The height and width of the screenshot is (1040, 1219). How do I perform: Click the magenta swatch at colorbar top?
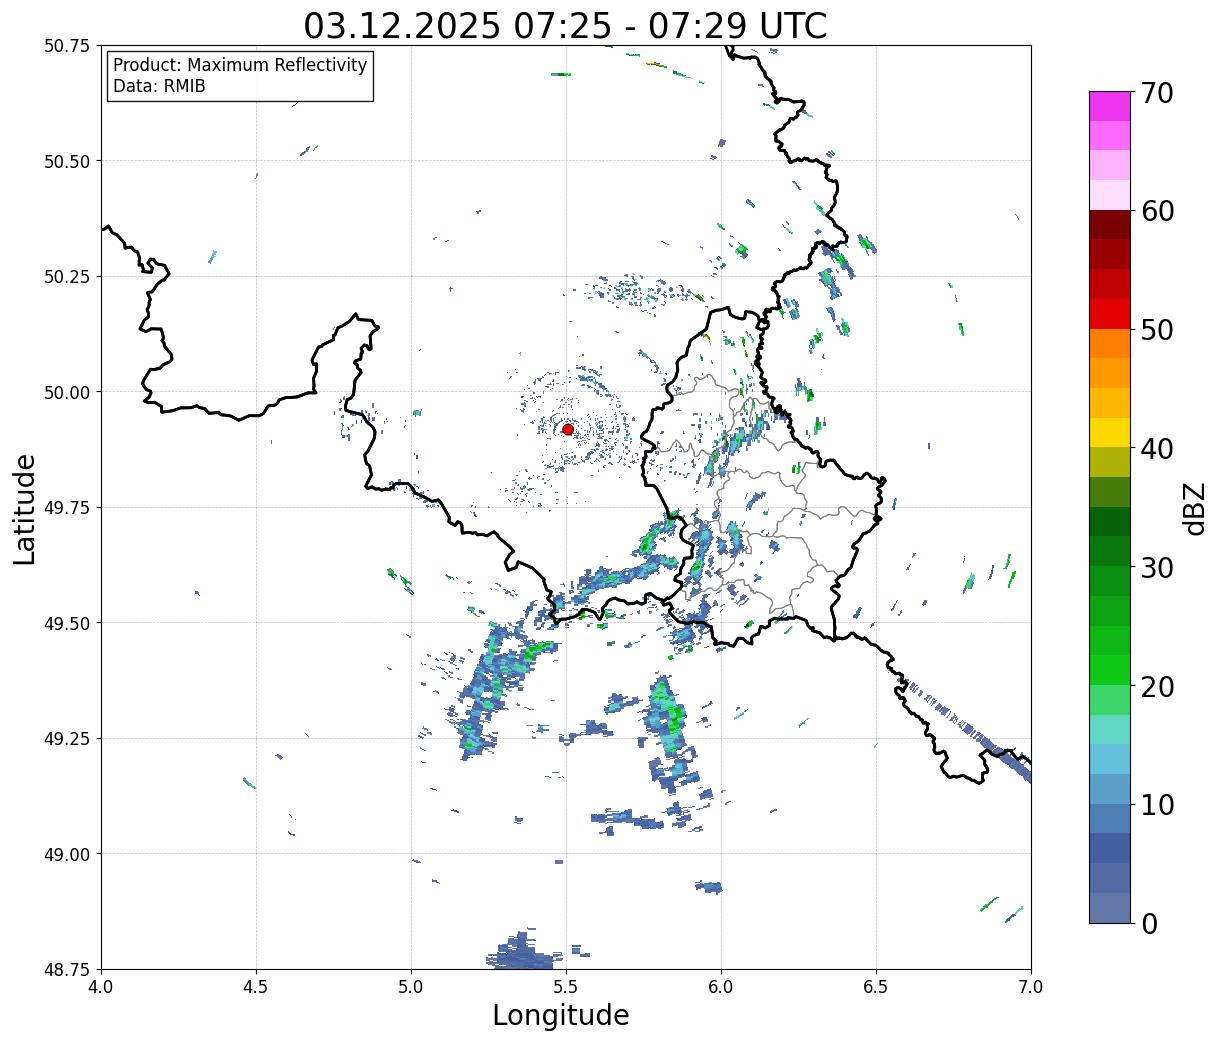(x=1110, y=106)
